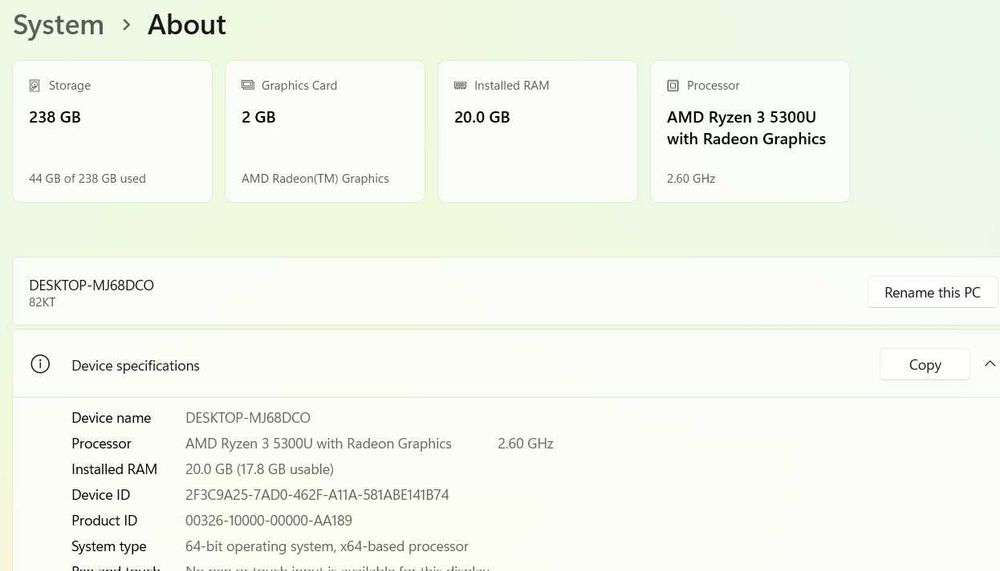Image resolution: width=1000 pixels, height=571 pixels.
Task: Click the Device specifications info icon
Action: click(40, 364)
